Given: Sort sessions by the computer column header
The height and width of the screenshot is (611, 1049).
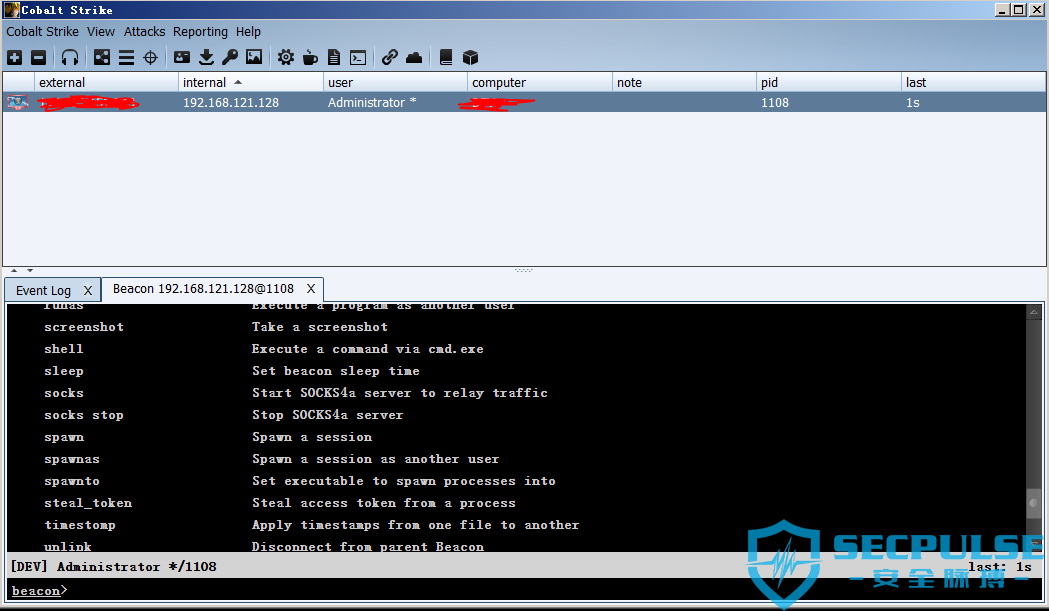Looking at the screenshot, I should pos(540,82).
